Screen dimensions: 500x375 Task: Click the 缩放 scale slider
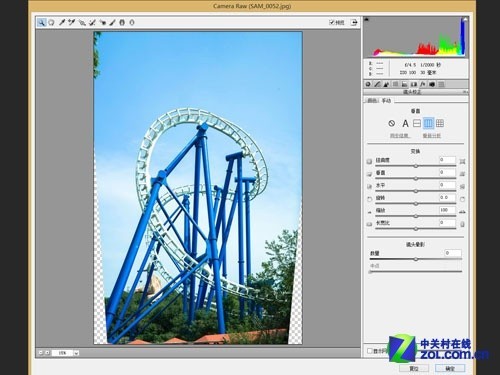click(x=416, y=216)
